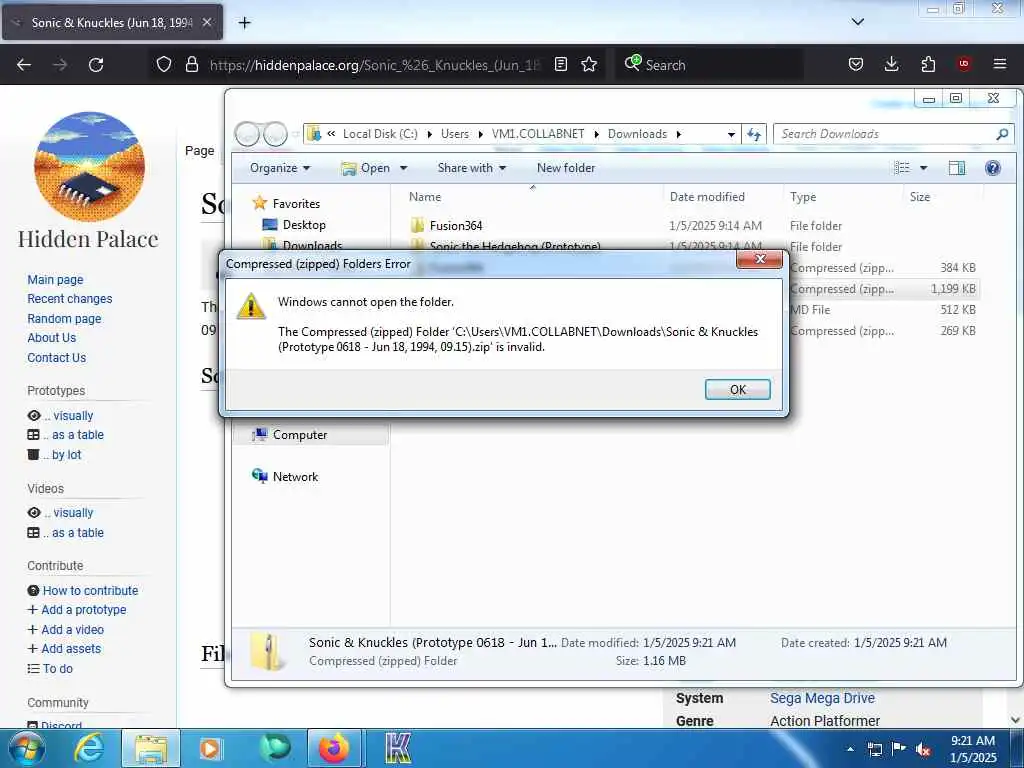The width and height of the screenshot is (1024, 768).
Task: Click uBlock Origin extension icon
Action: (x=964, y=64)
